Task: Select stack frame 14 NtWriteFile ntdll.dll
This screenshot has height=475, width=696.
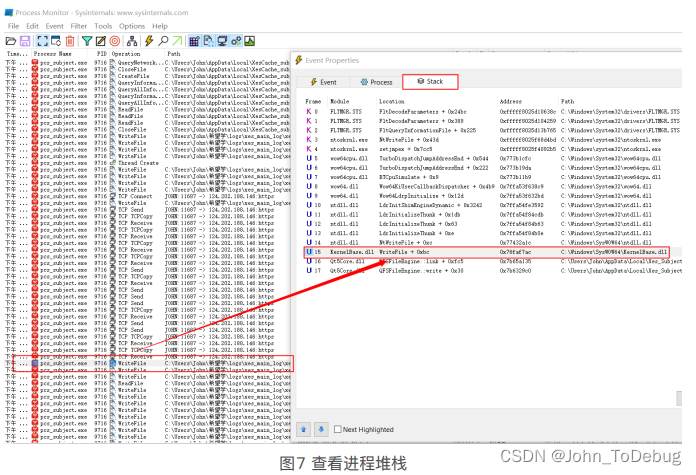Action: [493, 242]
